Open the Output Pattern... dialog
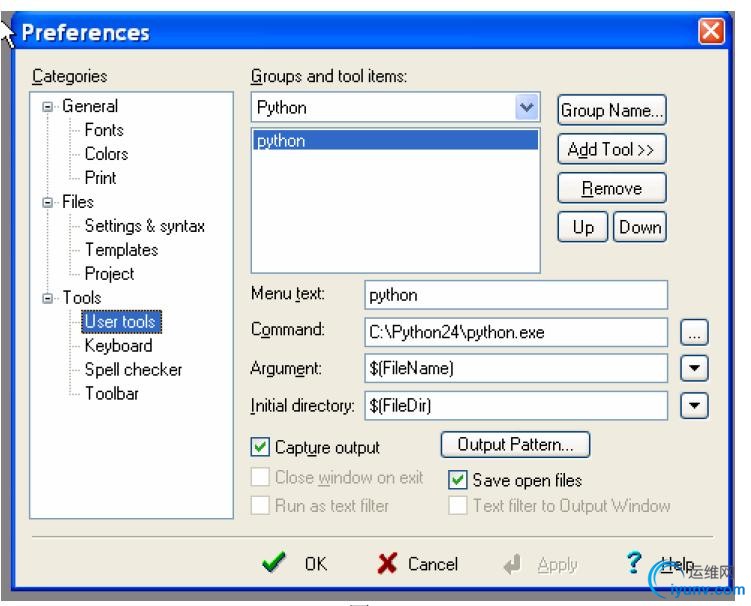 coord(515,445)
